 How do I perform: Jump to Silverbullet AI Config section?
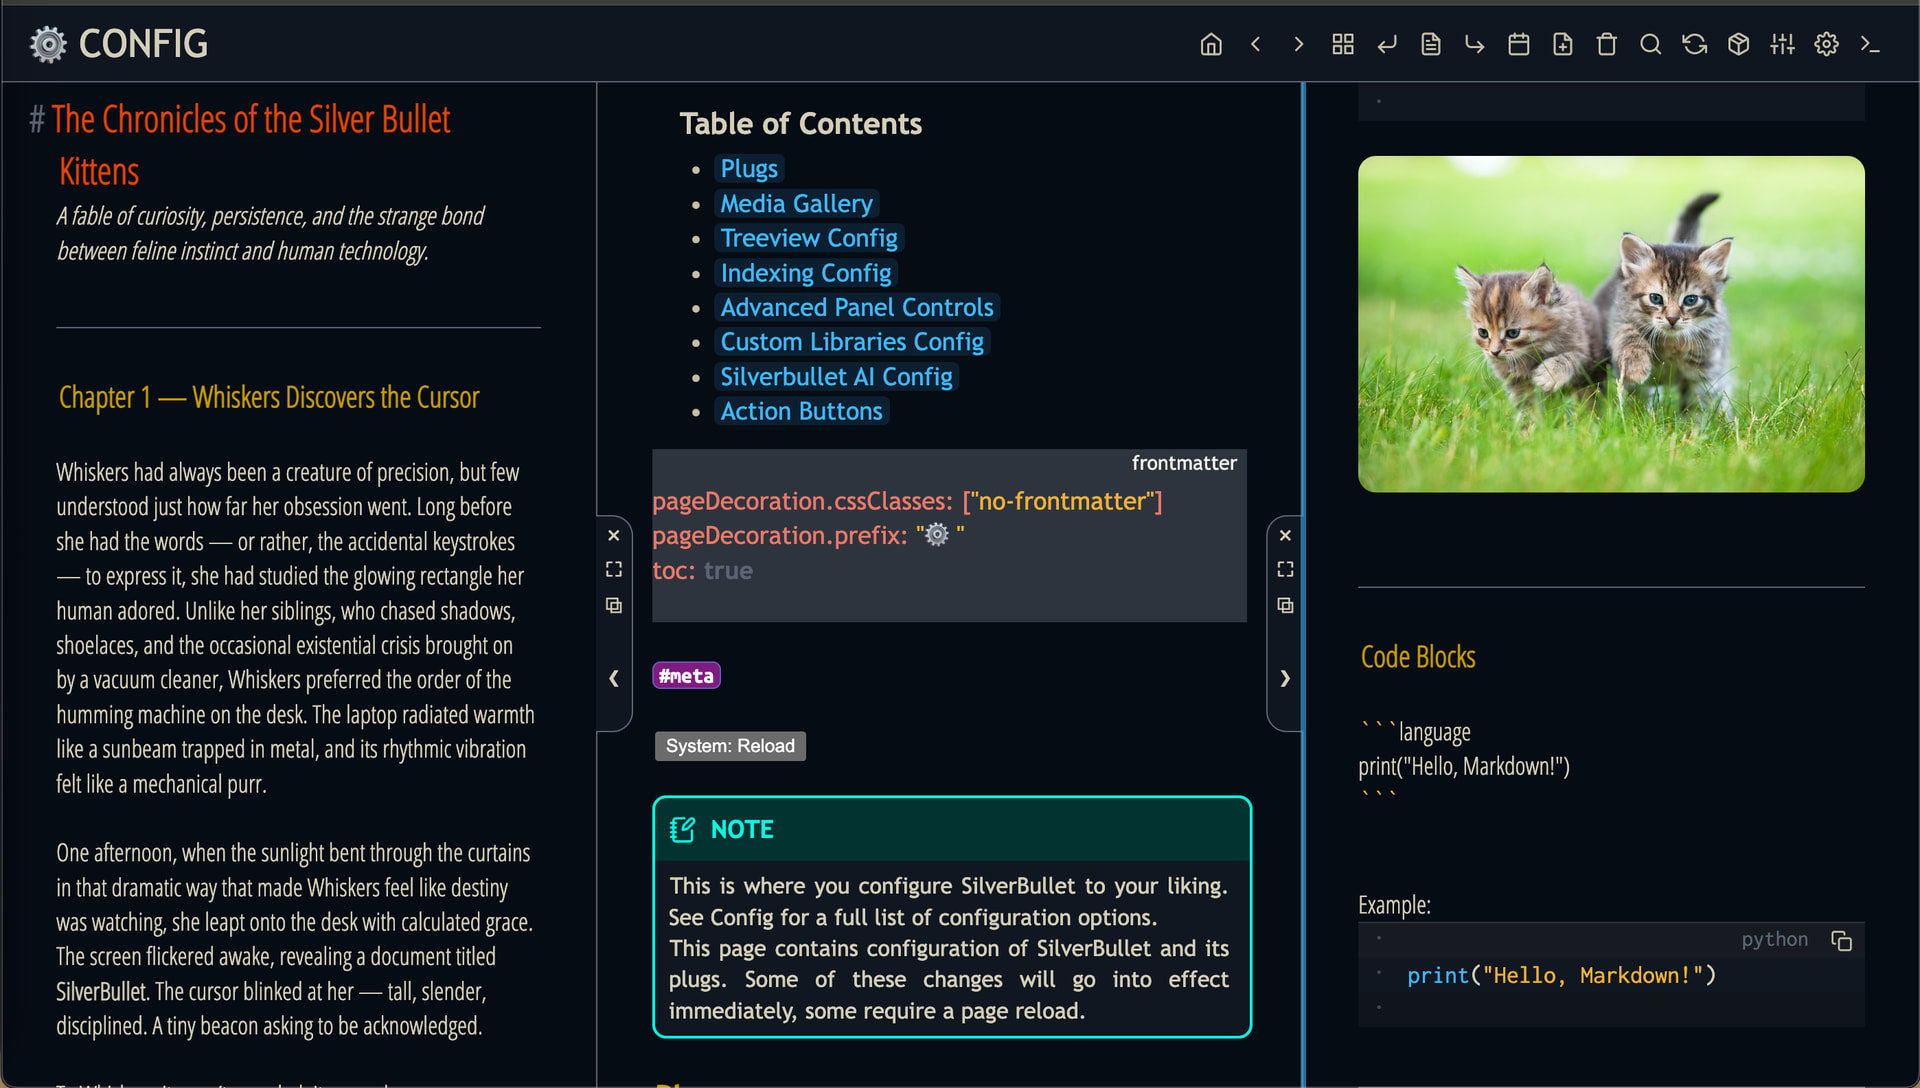click(836, 376)
